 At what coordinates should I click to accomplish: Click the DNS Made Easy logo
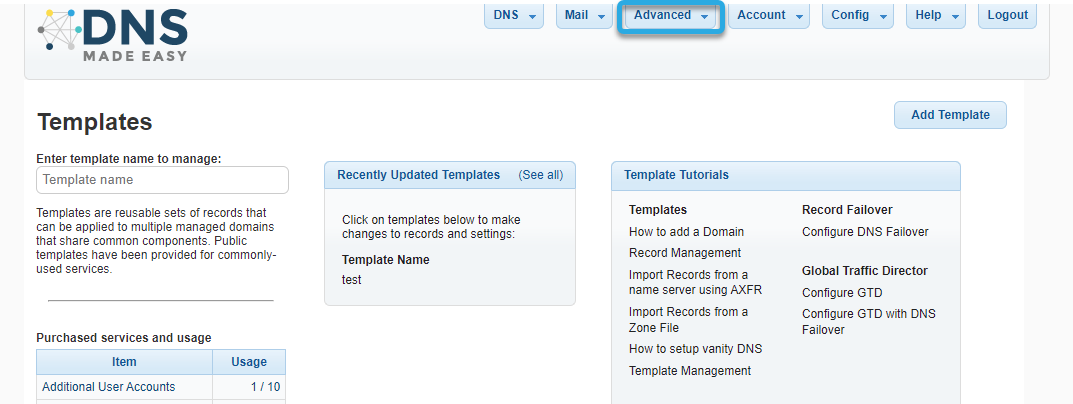pyautogui.click(x=113, y=35)
